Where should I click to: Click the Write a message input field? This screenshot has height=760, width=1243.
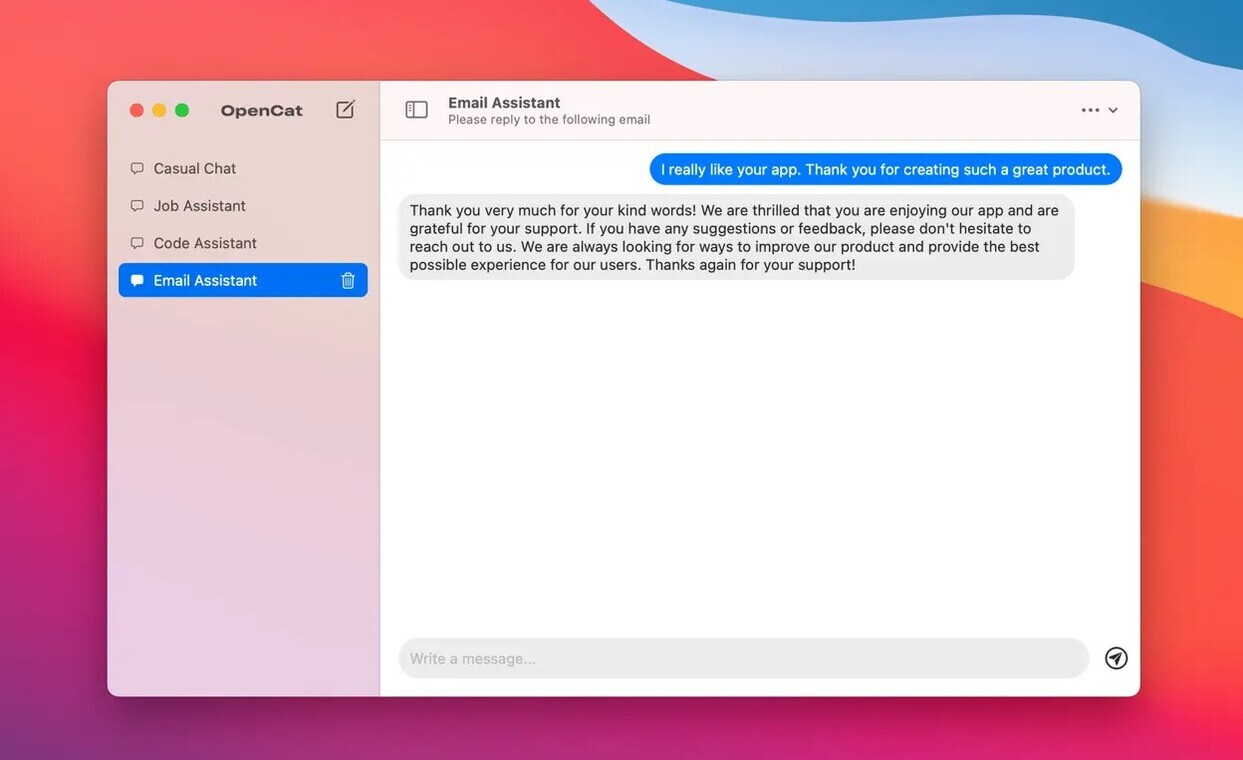click(x=700, y=658)
